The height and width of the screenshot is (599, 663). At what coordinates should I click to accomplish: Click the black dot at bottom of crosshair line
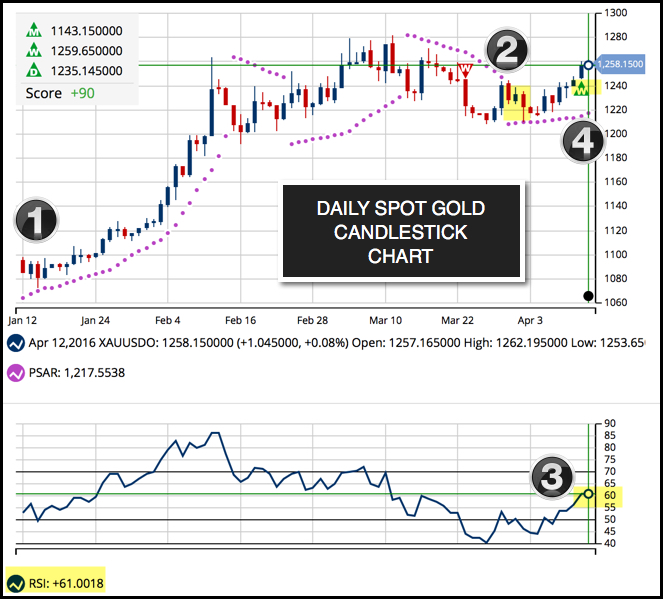(588, 296)
